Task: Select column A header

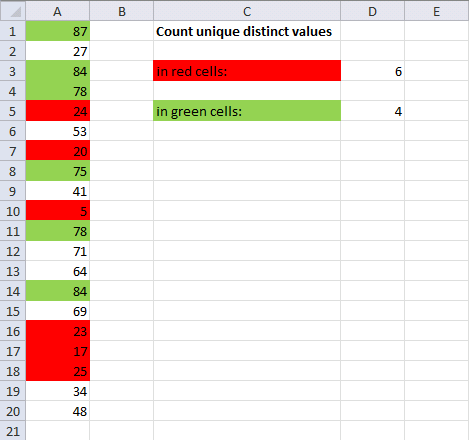Action: (58, 11)
